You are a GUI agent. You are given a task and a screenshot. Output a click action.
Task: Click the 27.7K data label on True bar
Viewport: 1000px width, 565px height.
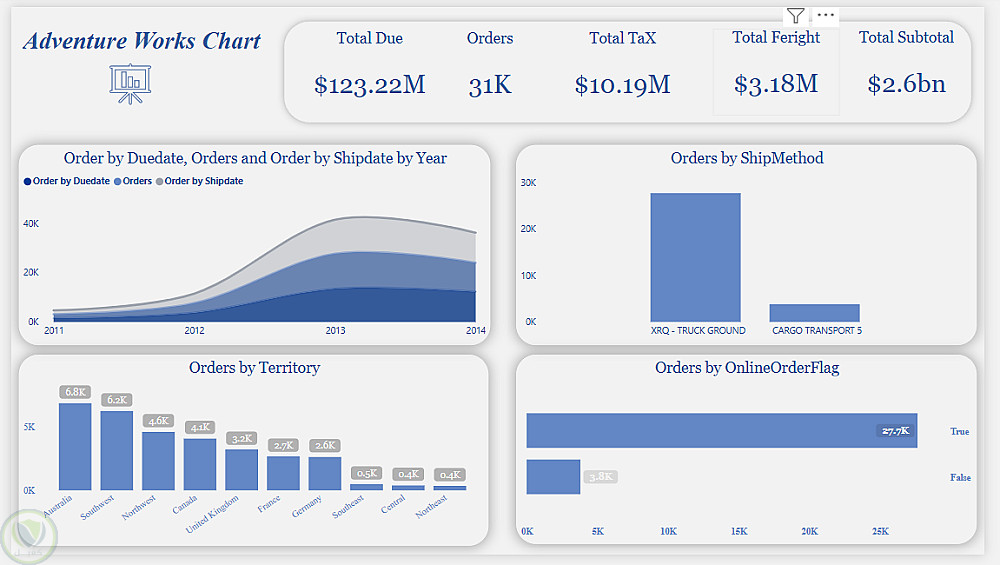point(895,431)
